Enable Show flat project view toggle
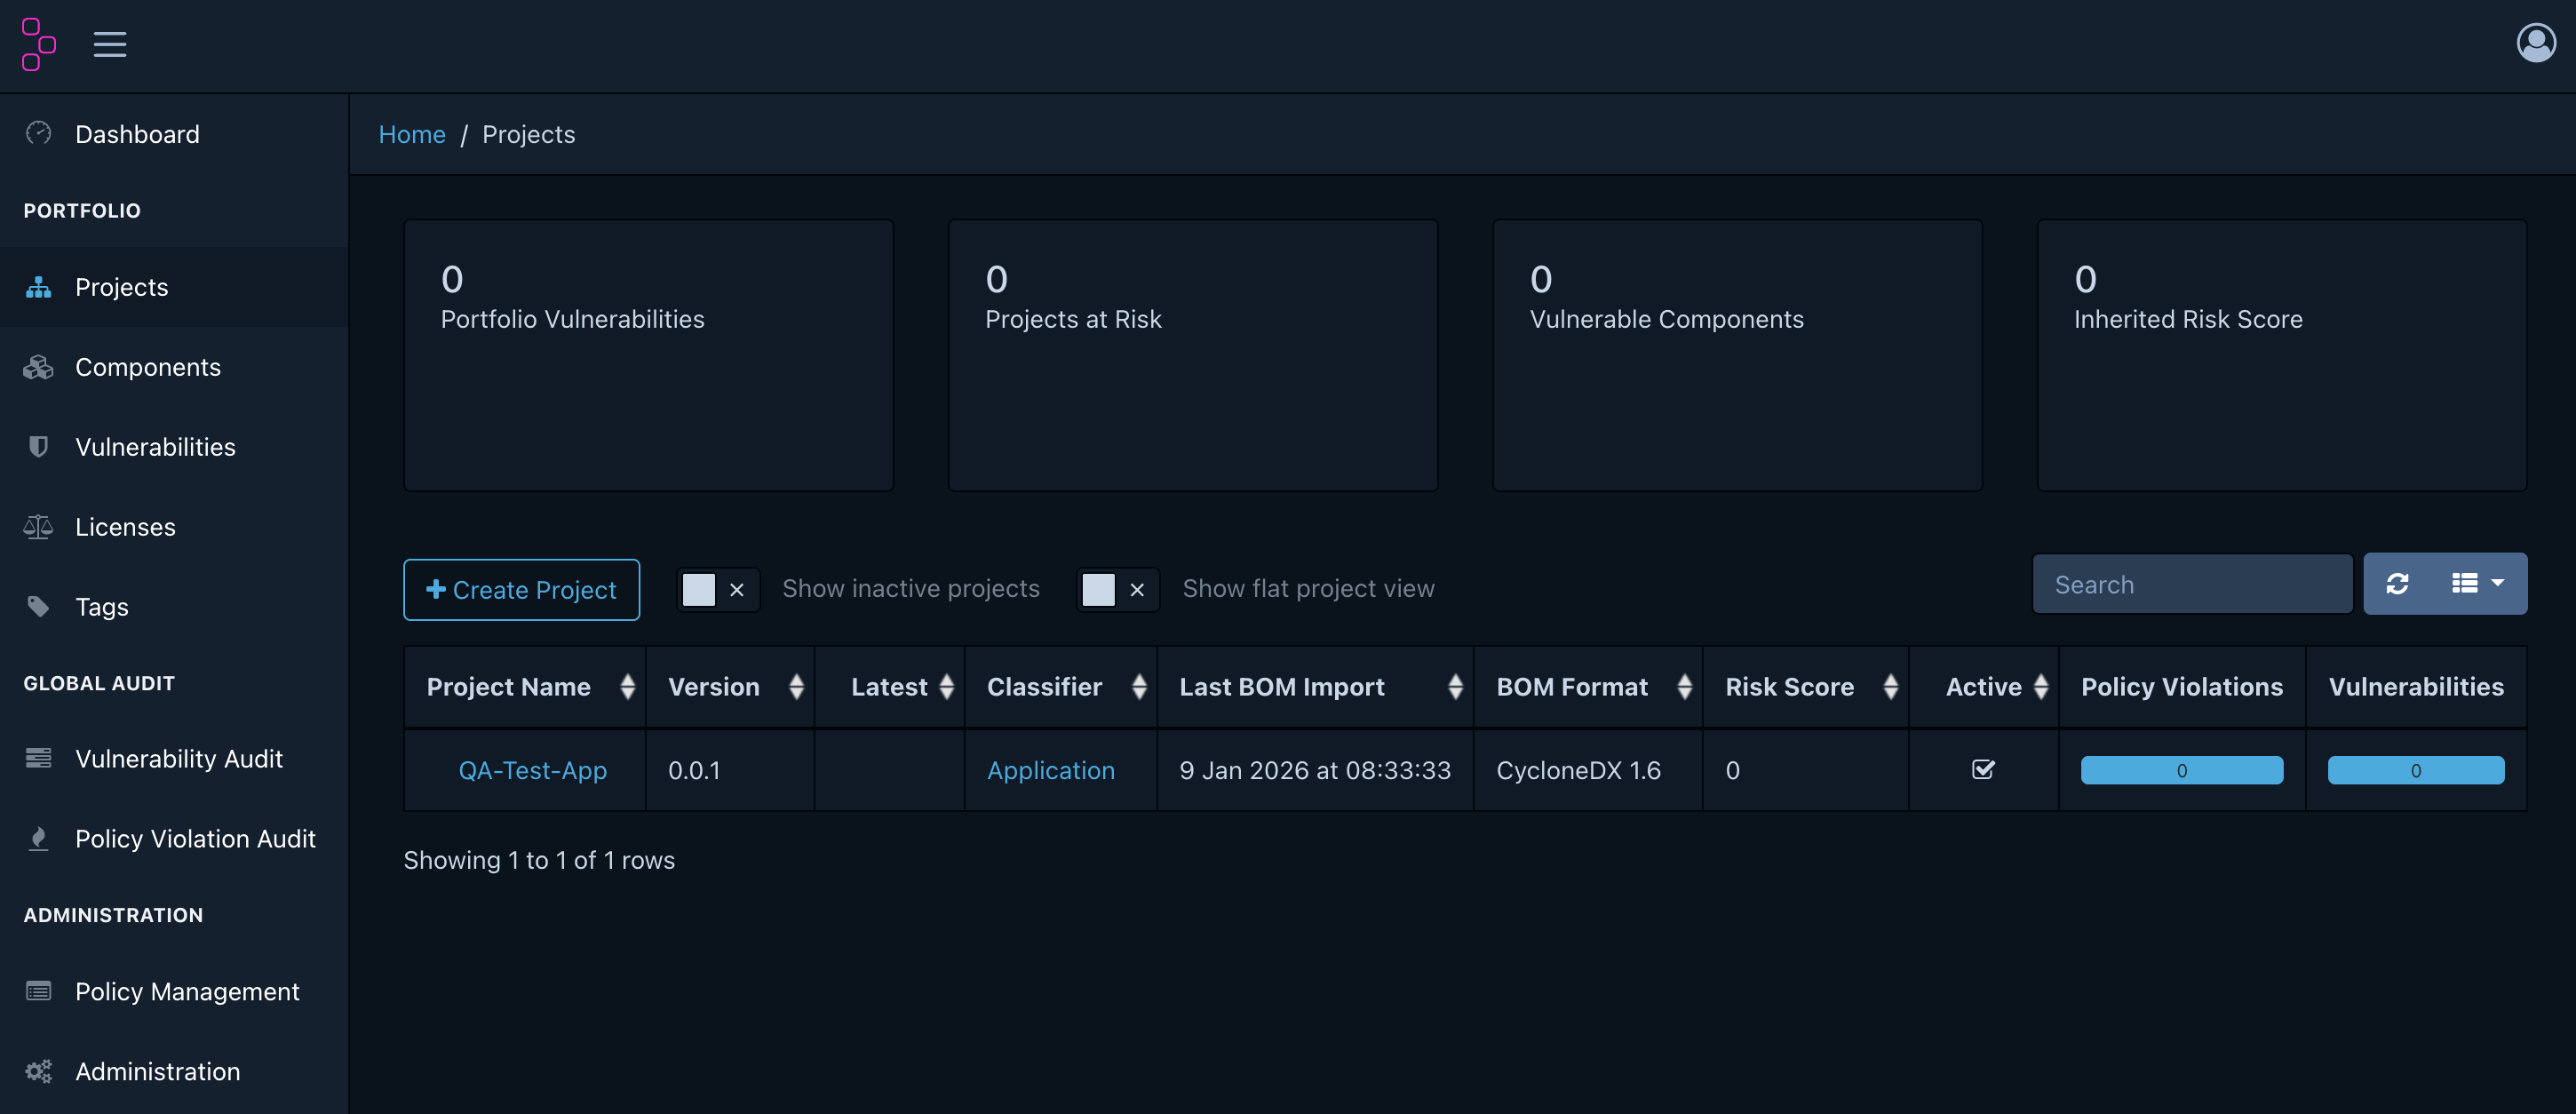Screen dimensions: 2576x1114 click(x=1117, y=589)
